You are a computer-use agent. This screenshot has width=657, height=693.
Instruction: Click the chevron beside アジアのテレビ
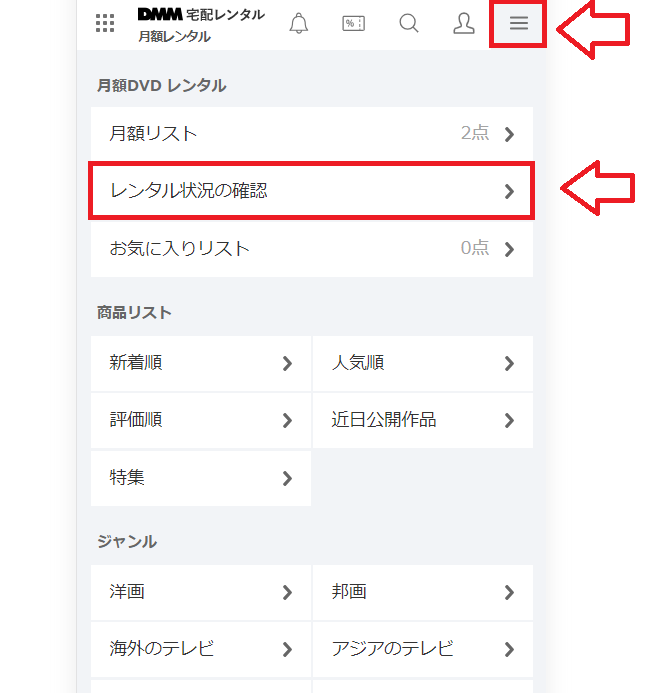click(x=509, y=650)
